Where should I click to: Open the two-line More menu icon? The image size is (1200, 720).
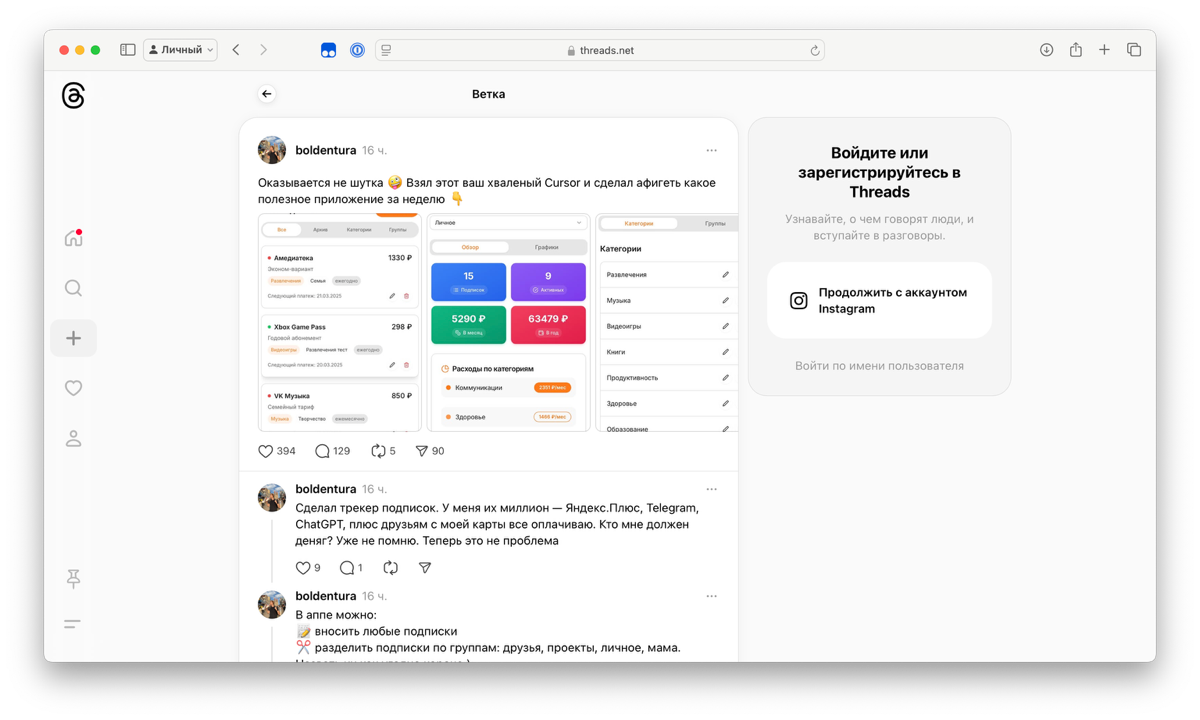72,624
